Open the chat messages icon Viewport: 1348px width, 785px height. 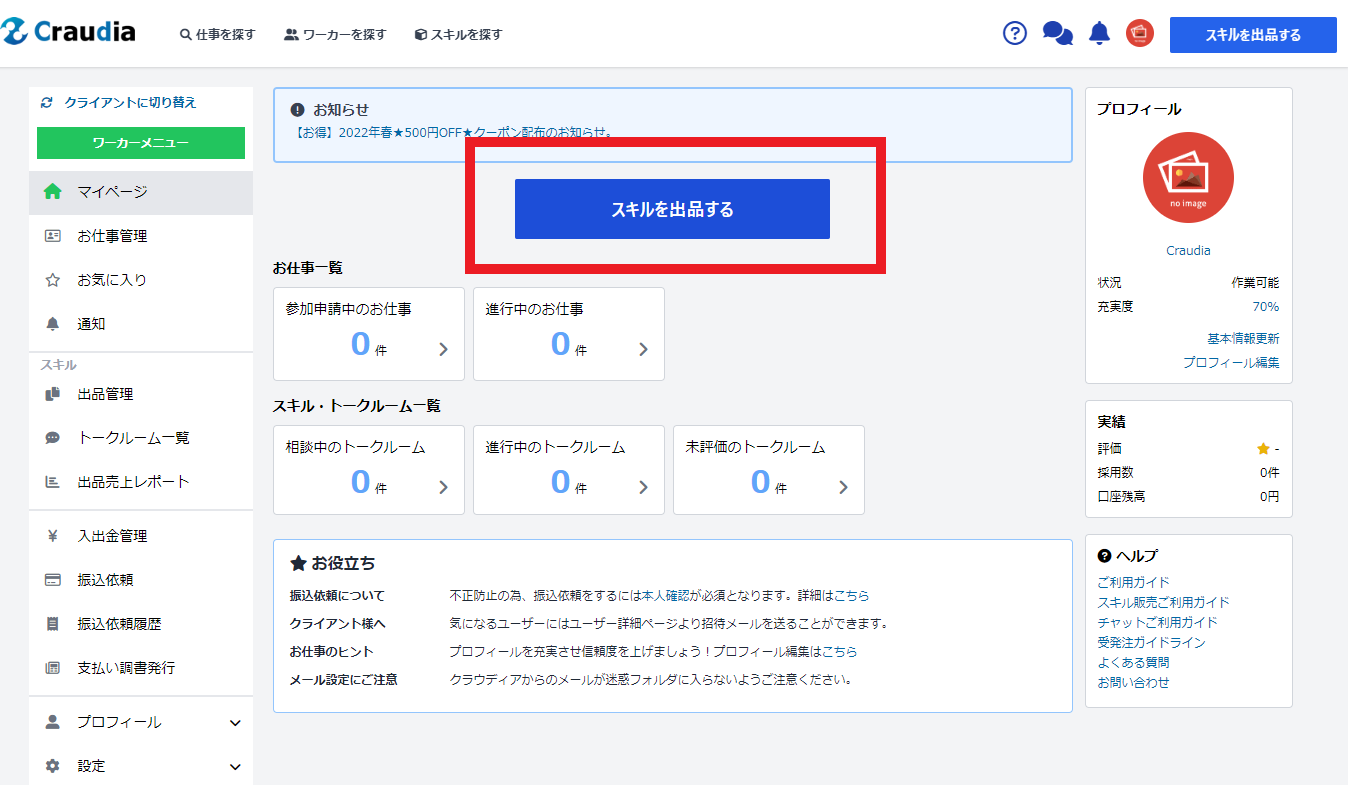(1057, 33)
